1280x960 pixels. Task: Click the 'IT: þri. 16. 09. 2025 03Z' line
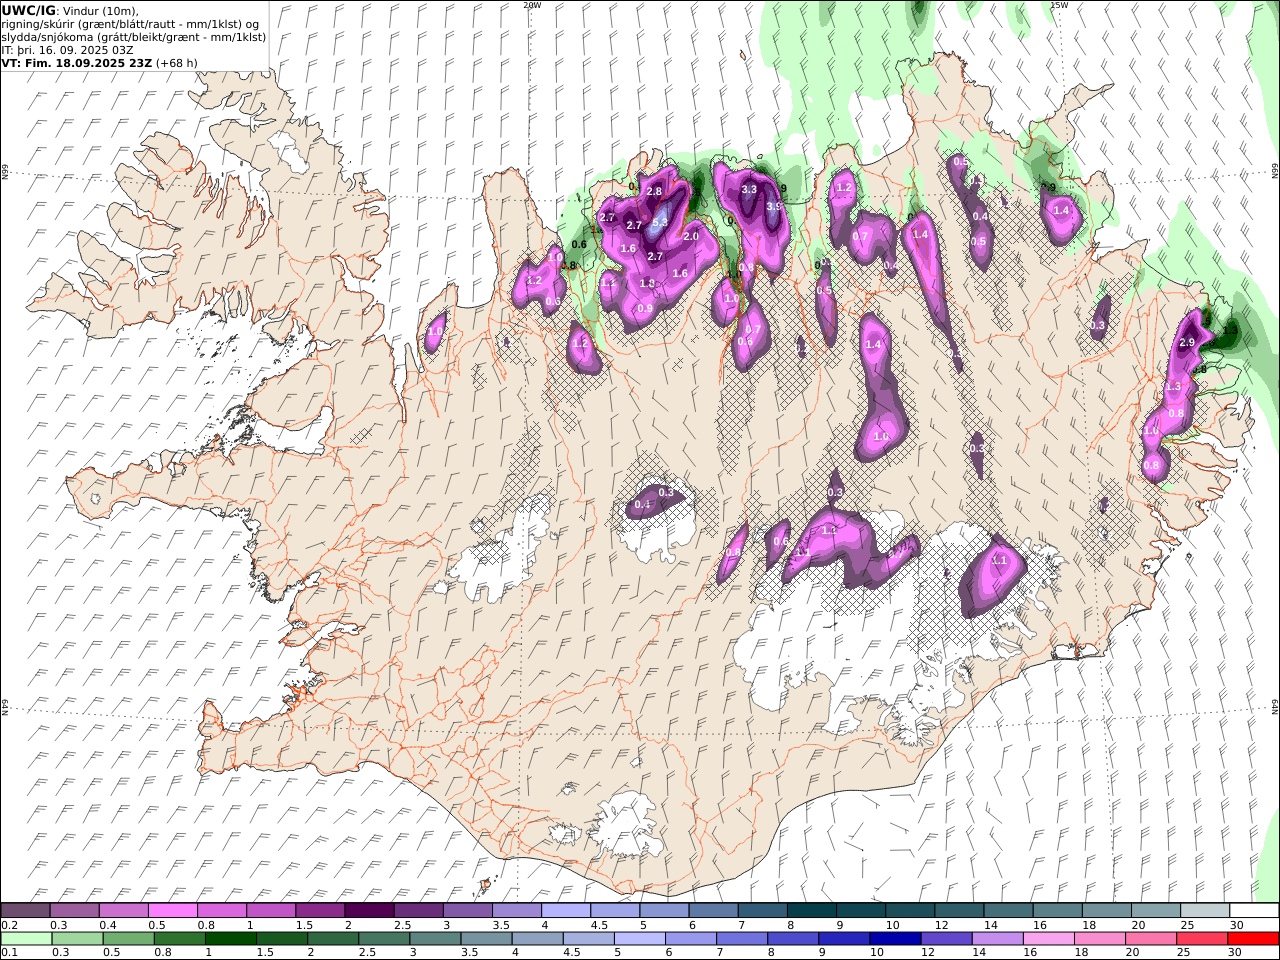(68, 50)
